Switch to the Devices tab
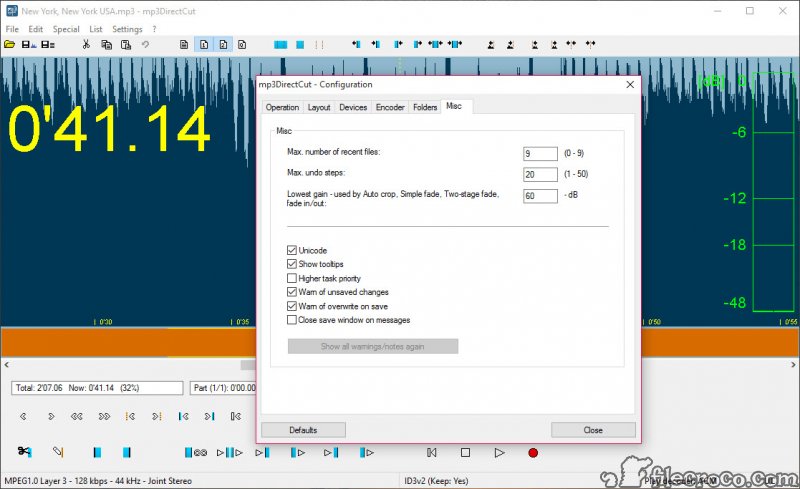This screenshot has width=800, height=489. [353, 107]
